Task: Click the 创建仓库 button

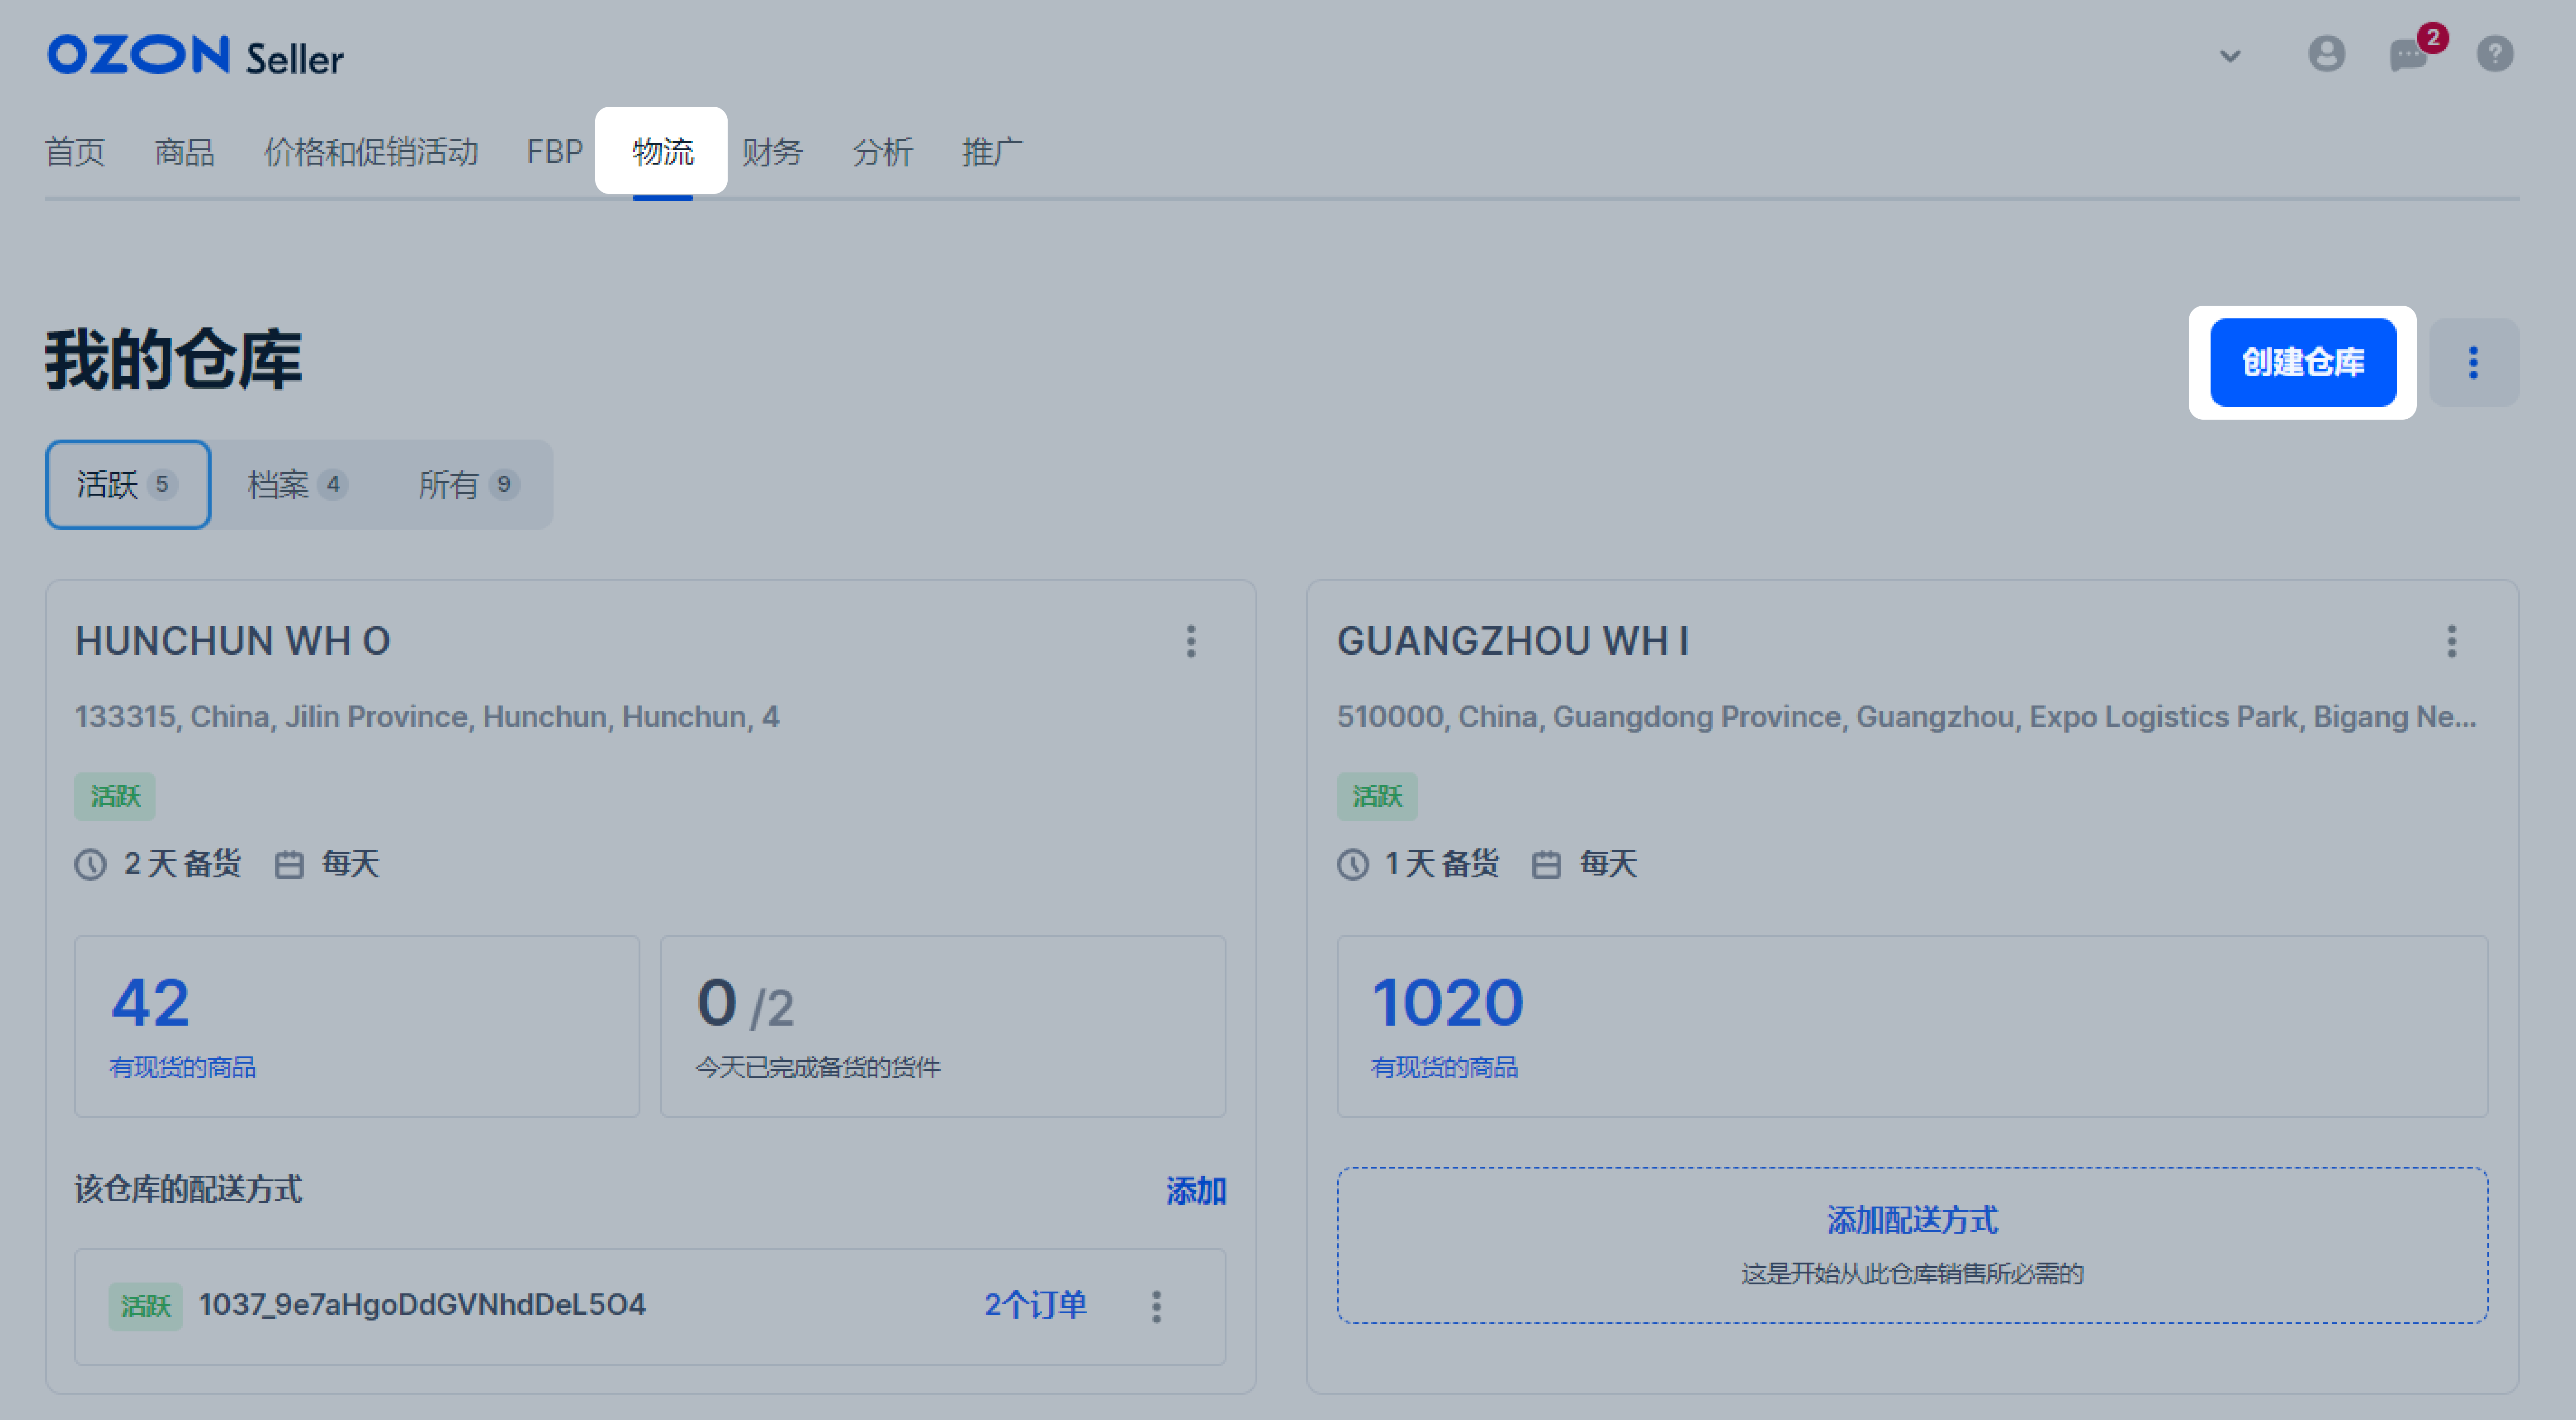Action: (2302, 362)
